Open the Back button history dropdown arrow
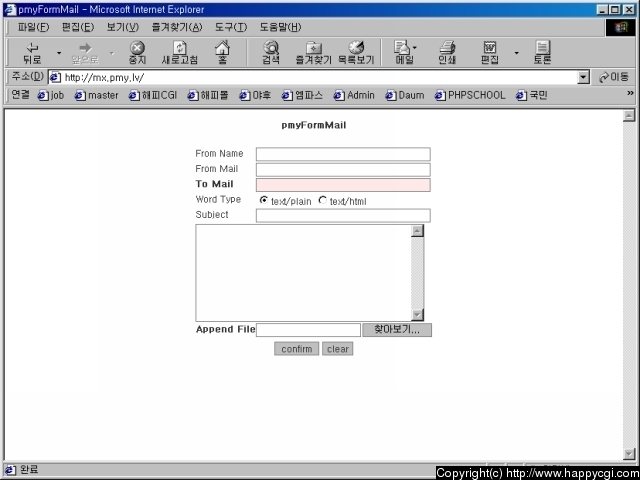 (59, 53)
